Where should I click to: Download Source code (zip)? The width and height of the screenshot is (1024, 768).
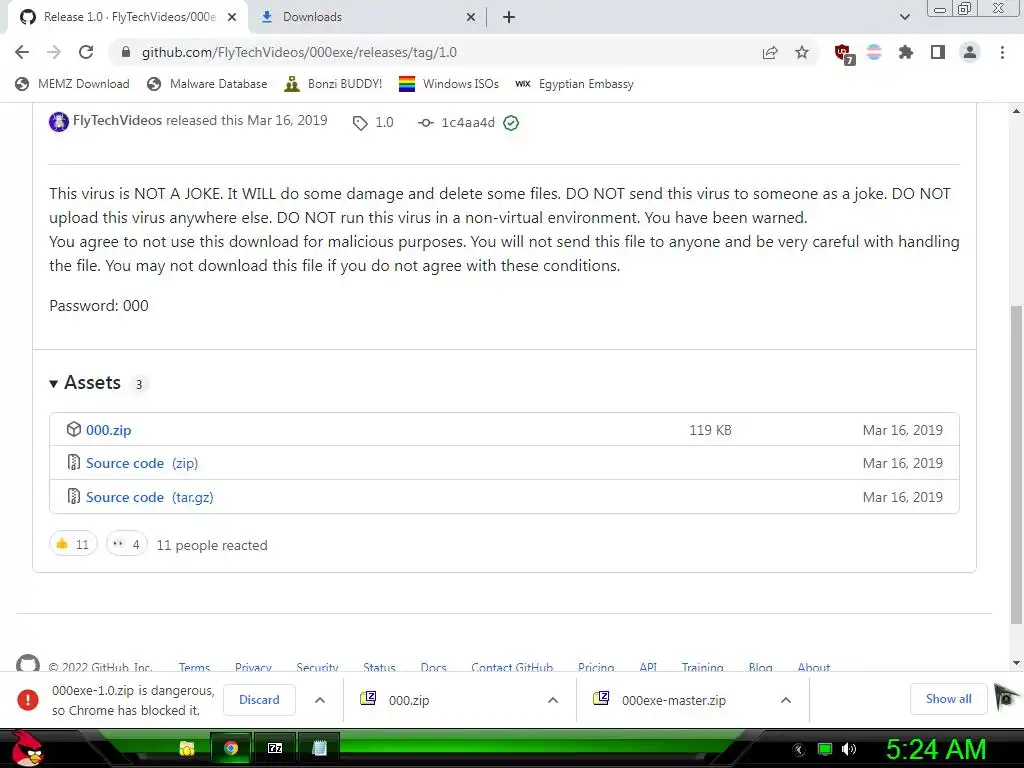[x=142, y=463]
